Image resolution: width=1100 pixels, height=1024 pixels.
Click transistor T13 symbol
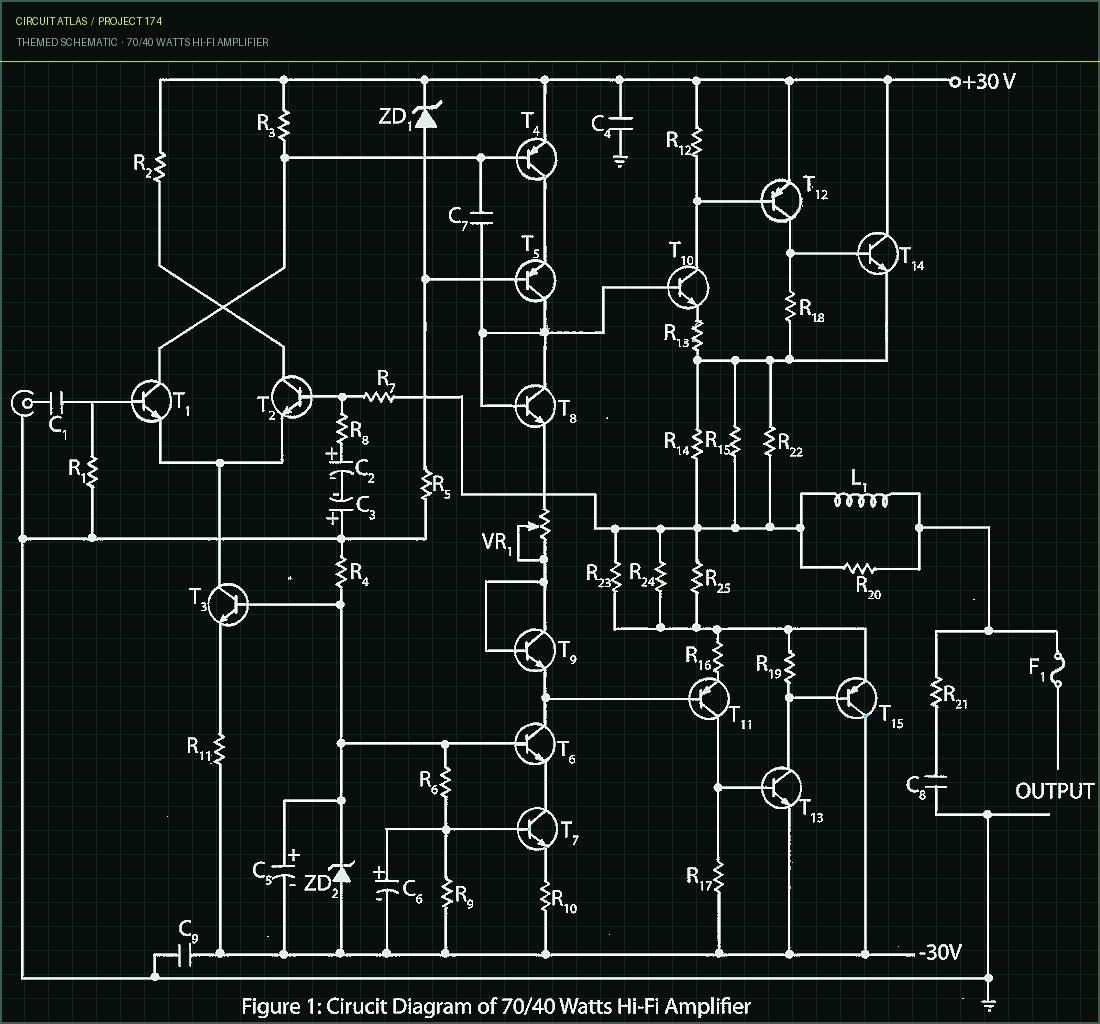pyautogui.click(x=781, y=788)
